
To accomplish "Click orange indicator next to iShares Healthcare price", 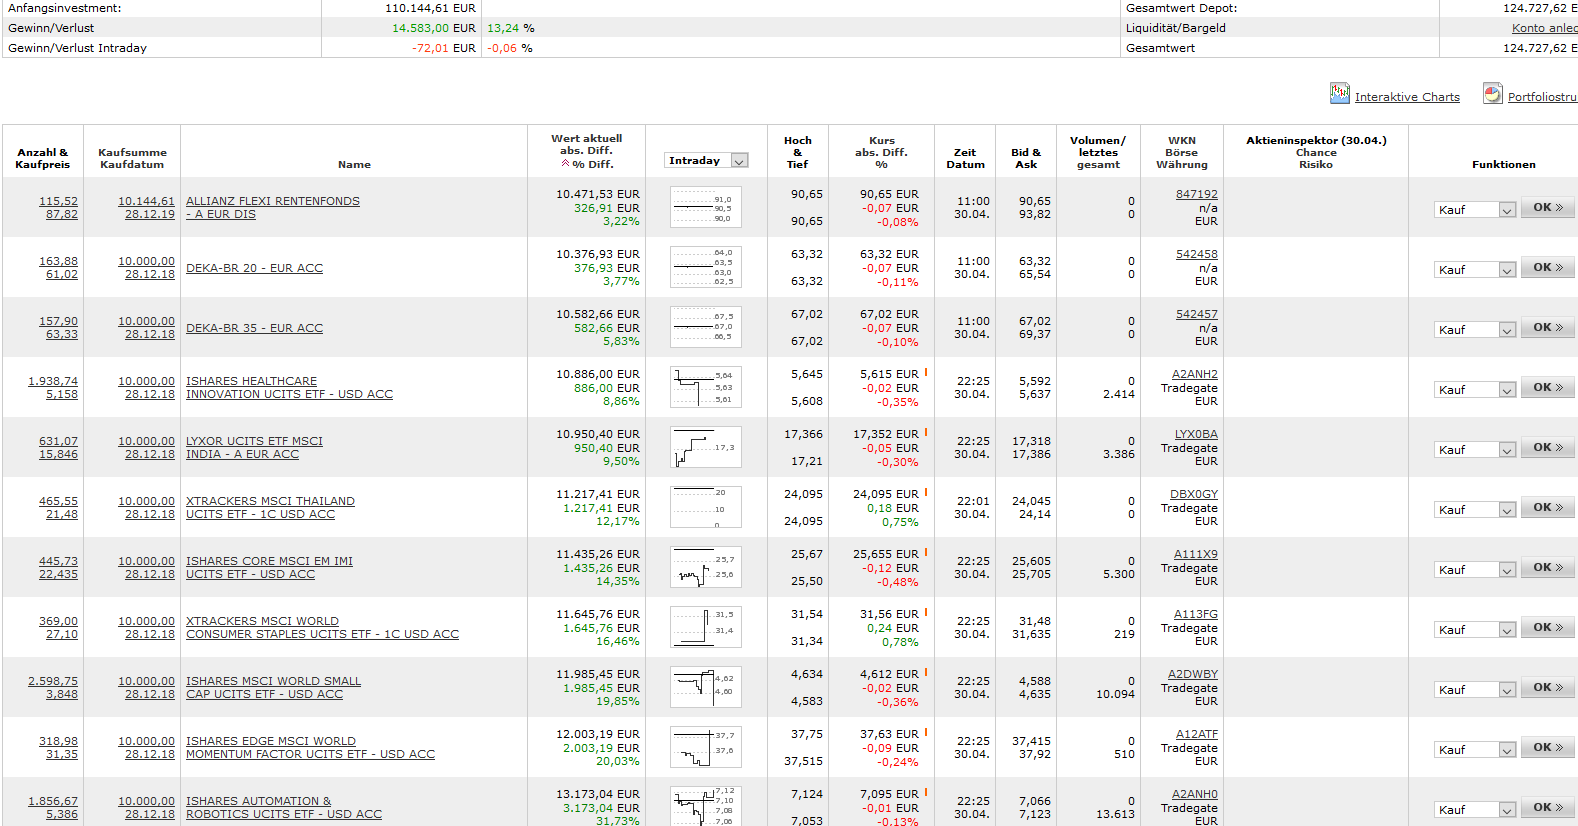I will coord(926,373).
